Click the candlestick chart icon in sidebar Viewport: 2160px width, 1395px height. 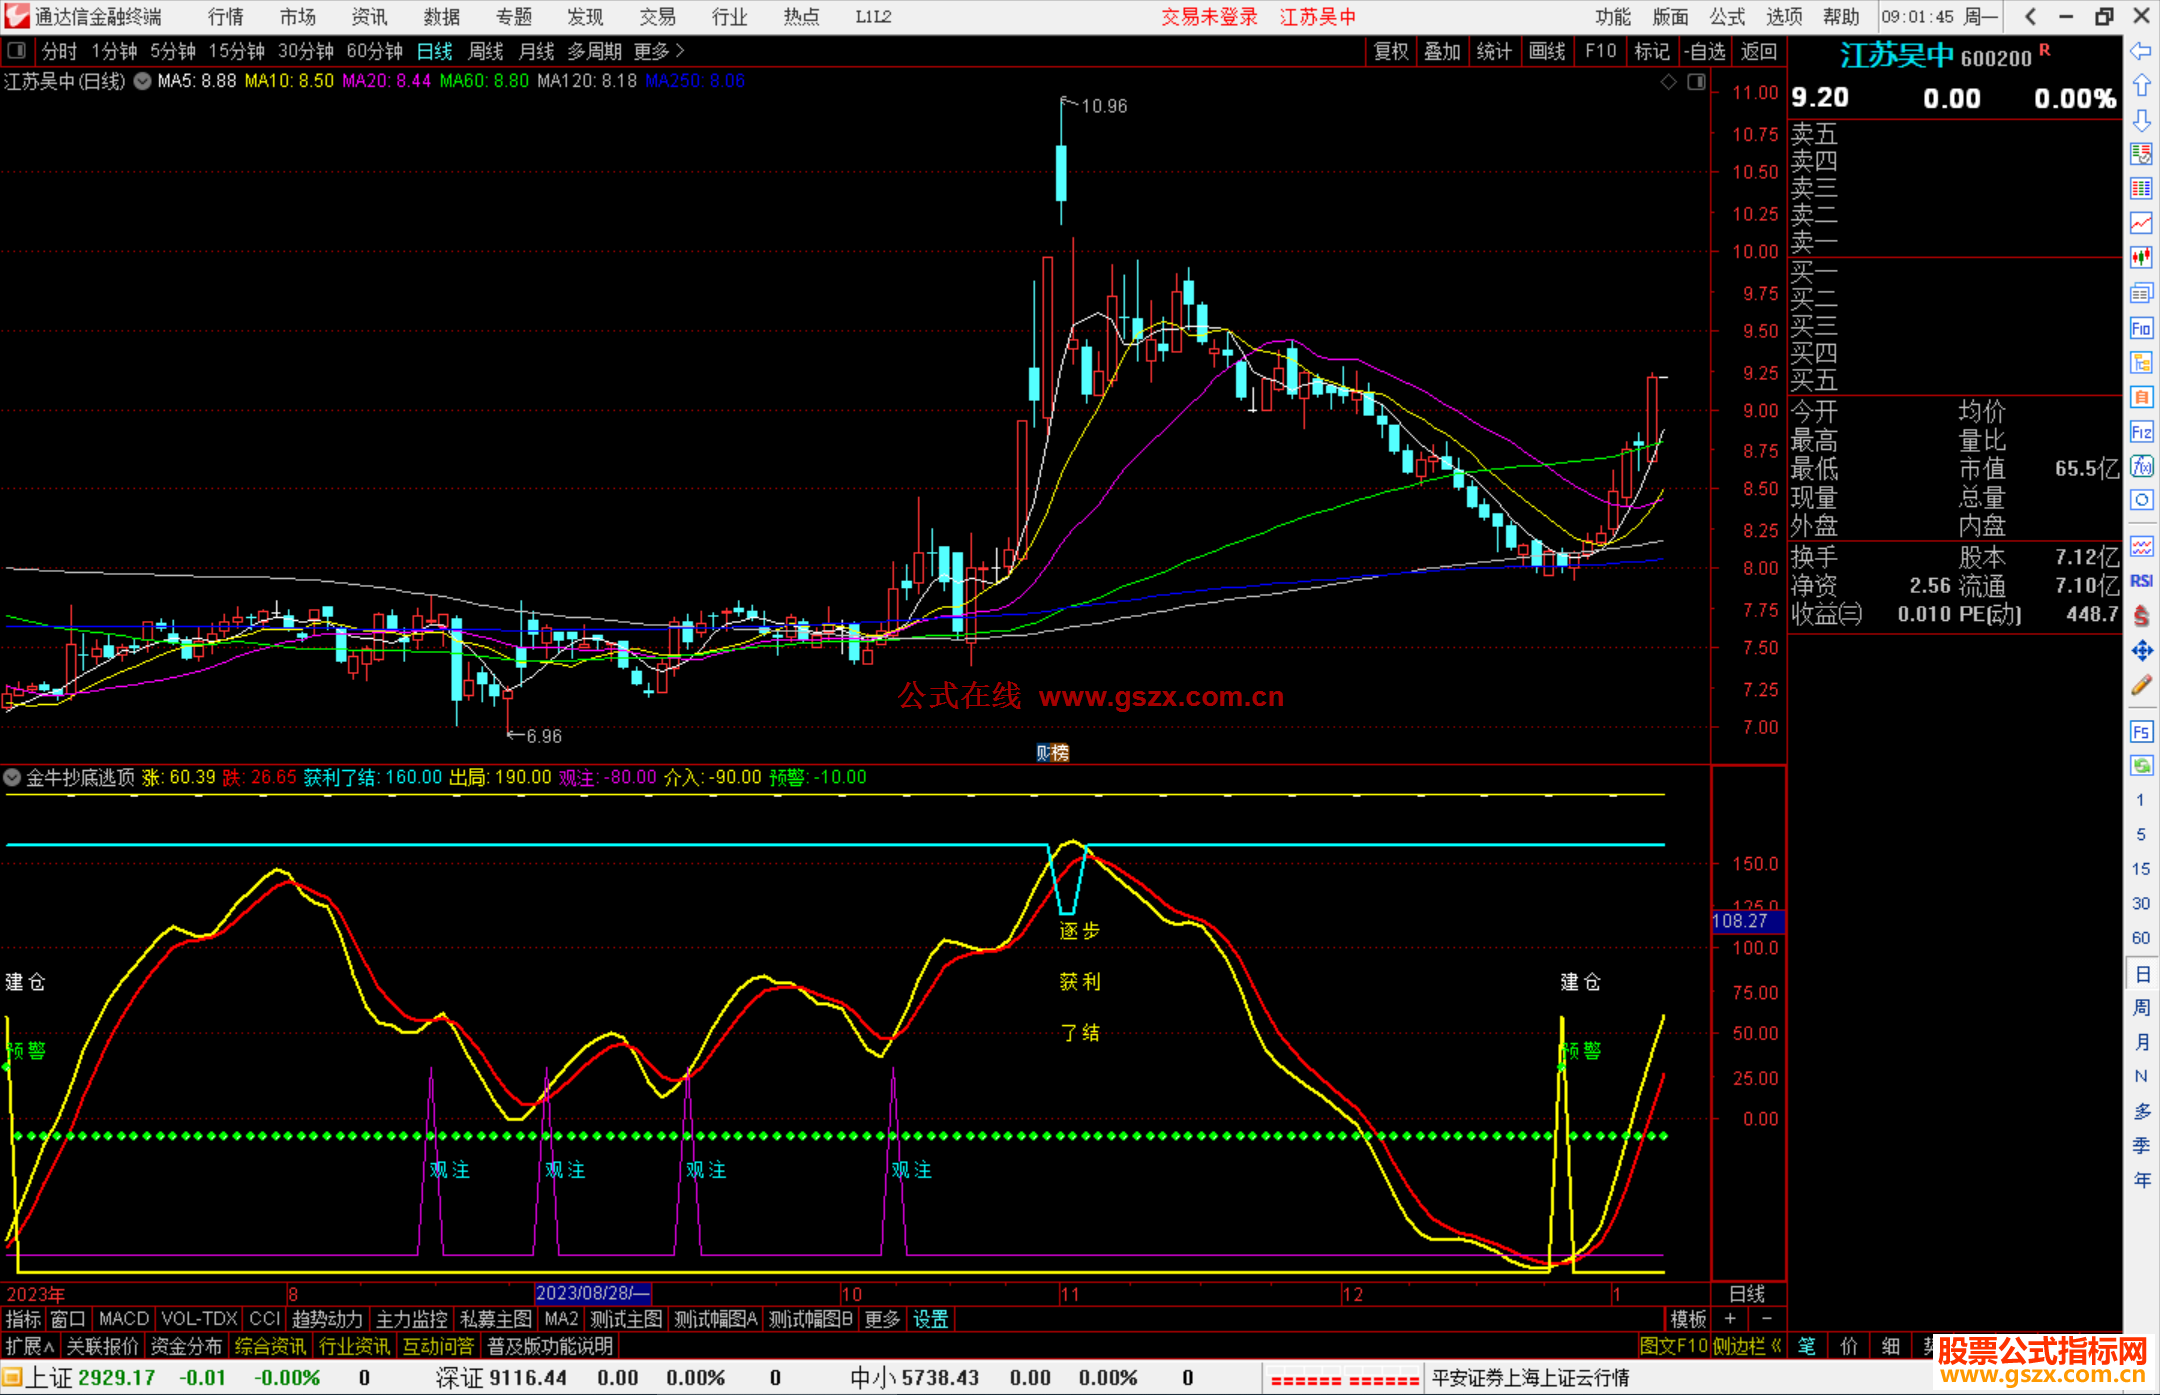coord(2141,258)
